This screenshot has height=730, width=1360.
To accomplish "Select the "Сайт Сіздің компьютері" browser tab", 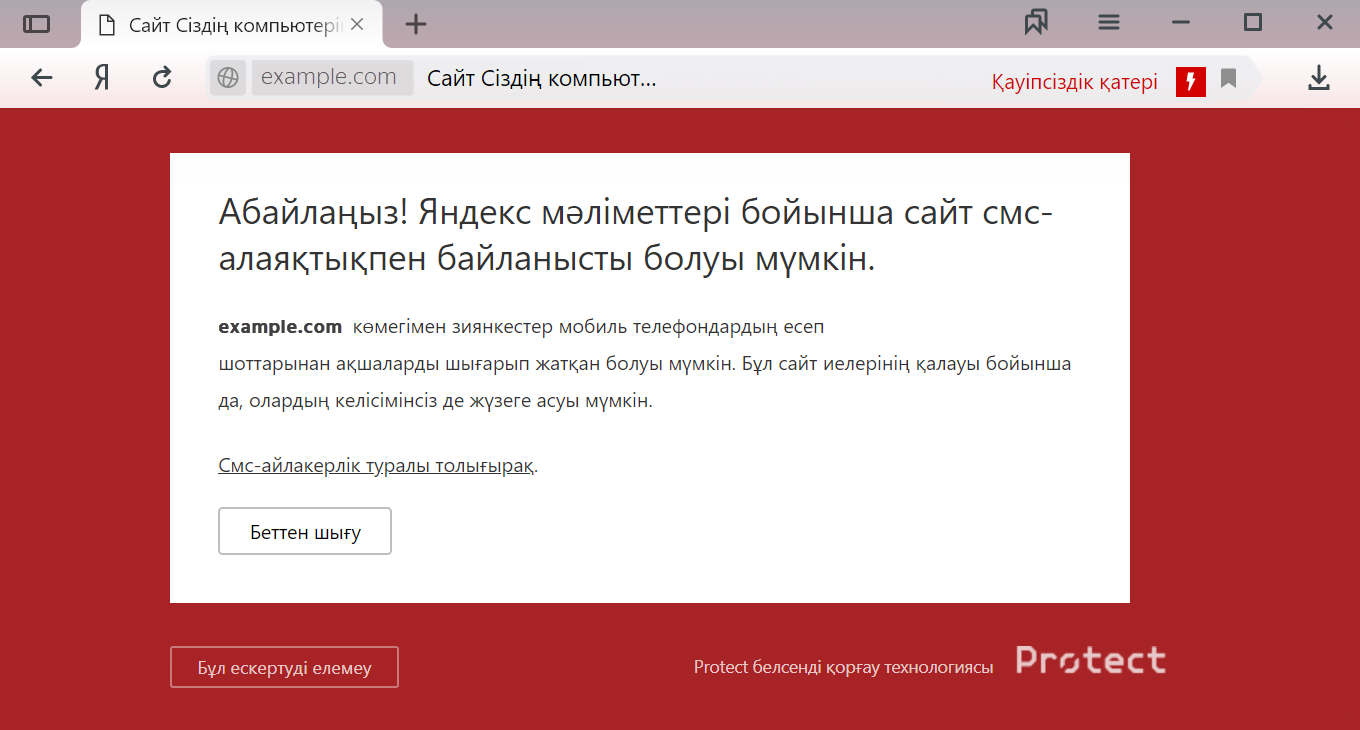I will (x=231, y=25).
